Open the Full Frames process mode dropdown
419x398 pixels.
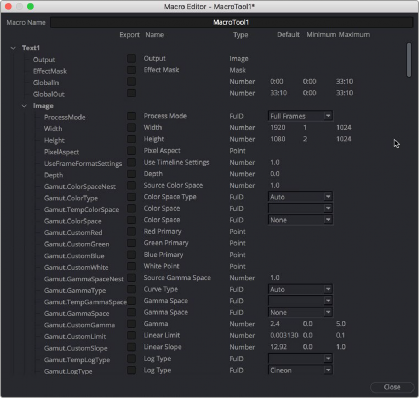coord(300,116)
